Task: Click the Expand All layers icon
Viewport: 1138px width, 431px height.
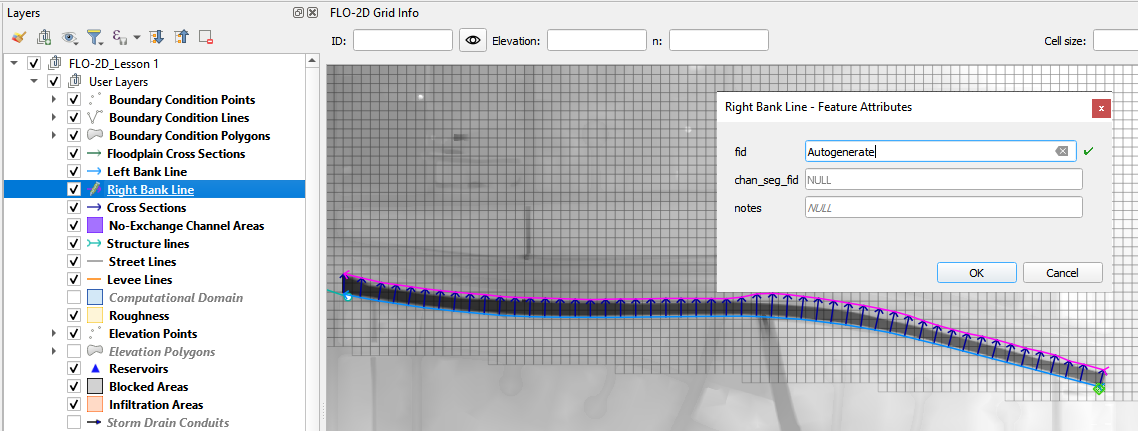Action: click(x=156, y=37)
